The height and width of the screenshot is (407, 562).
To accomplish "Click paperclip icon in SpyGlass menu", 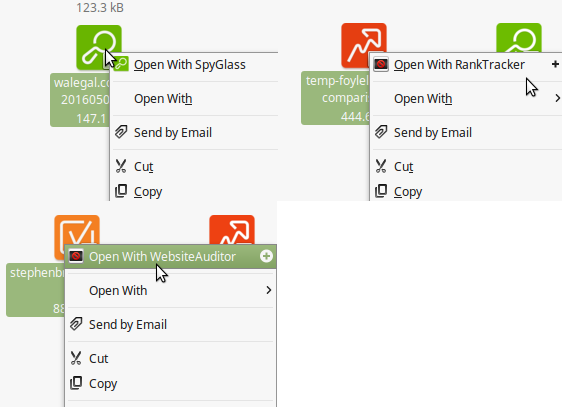I will tap(121, 132).
